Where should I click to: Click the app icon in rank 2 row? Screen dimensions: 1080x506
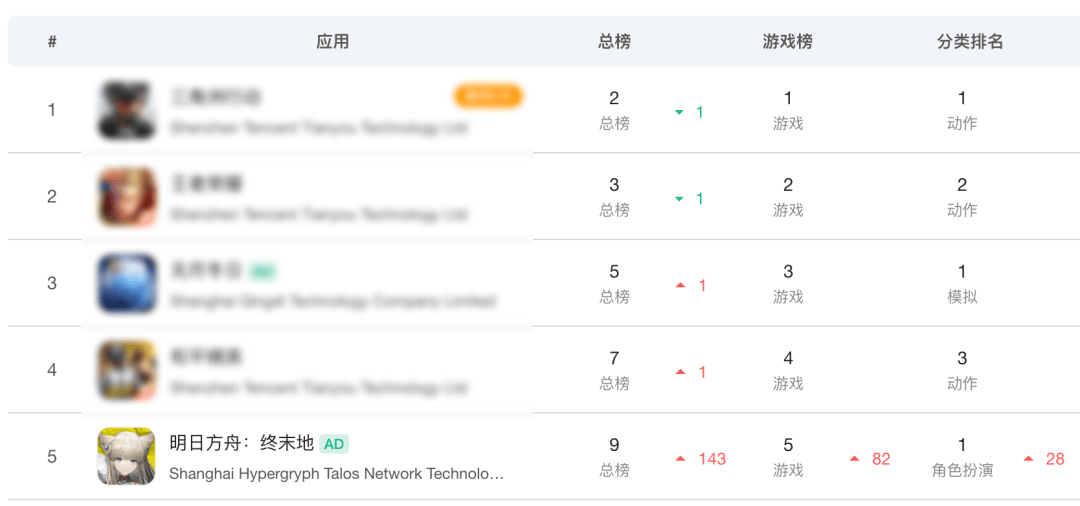[x=127, y=196]
